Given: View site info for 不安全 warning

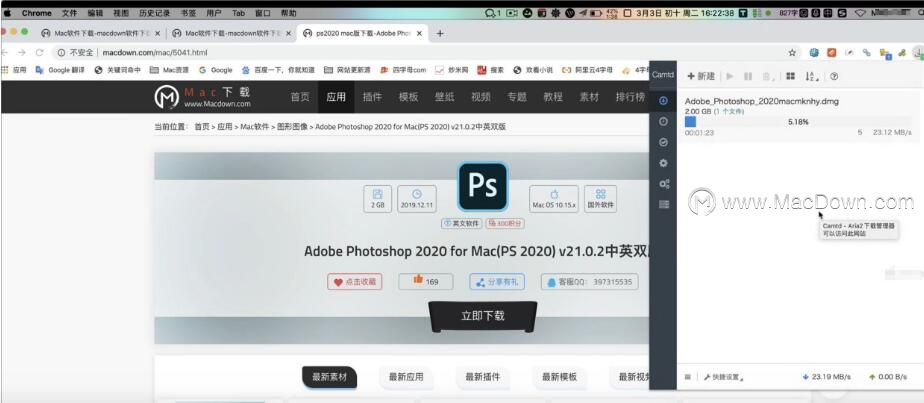Looking at the screenshot, I should 75,52.
